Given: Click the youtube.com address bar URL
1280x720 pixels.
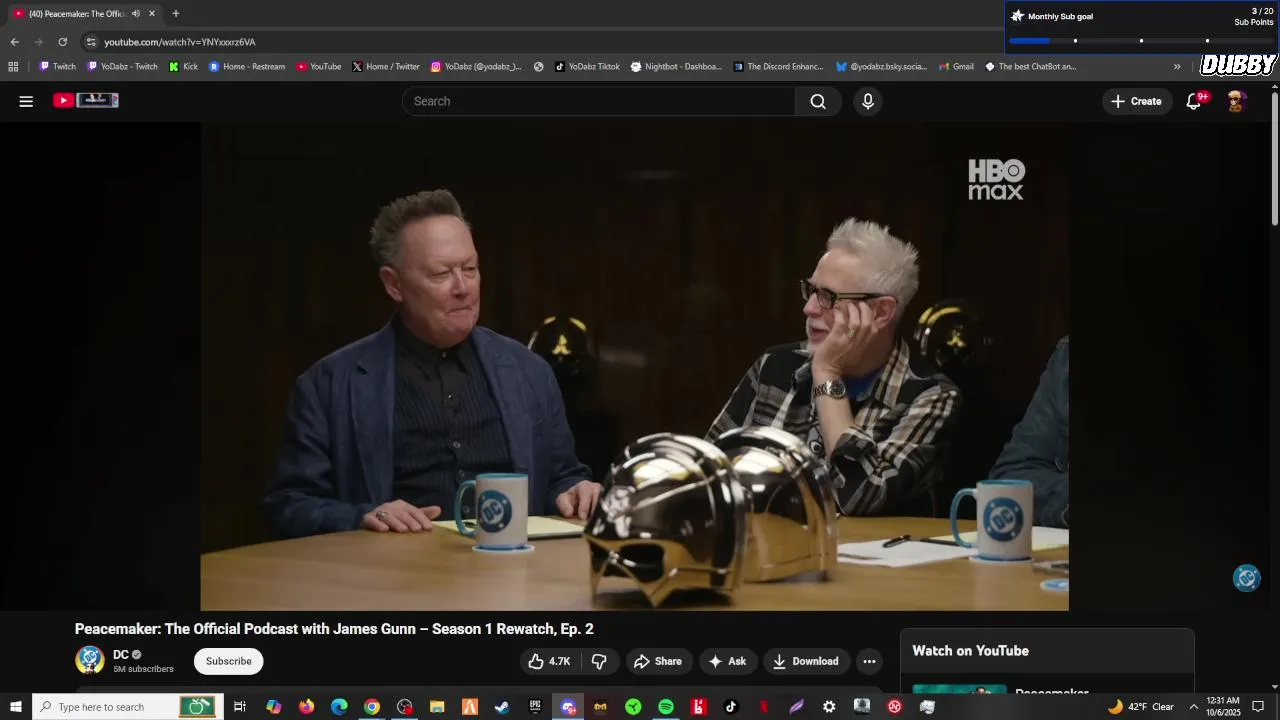Looking at the screenshot, I should 180,42.
